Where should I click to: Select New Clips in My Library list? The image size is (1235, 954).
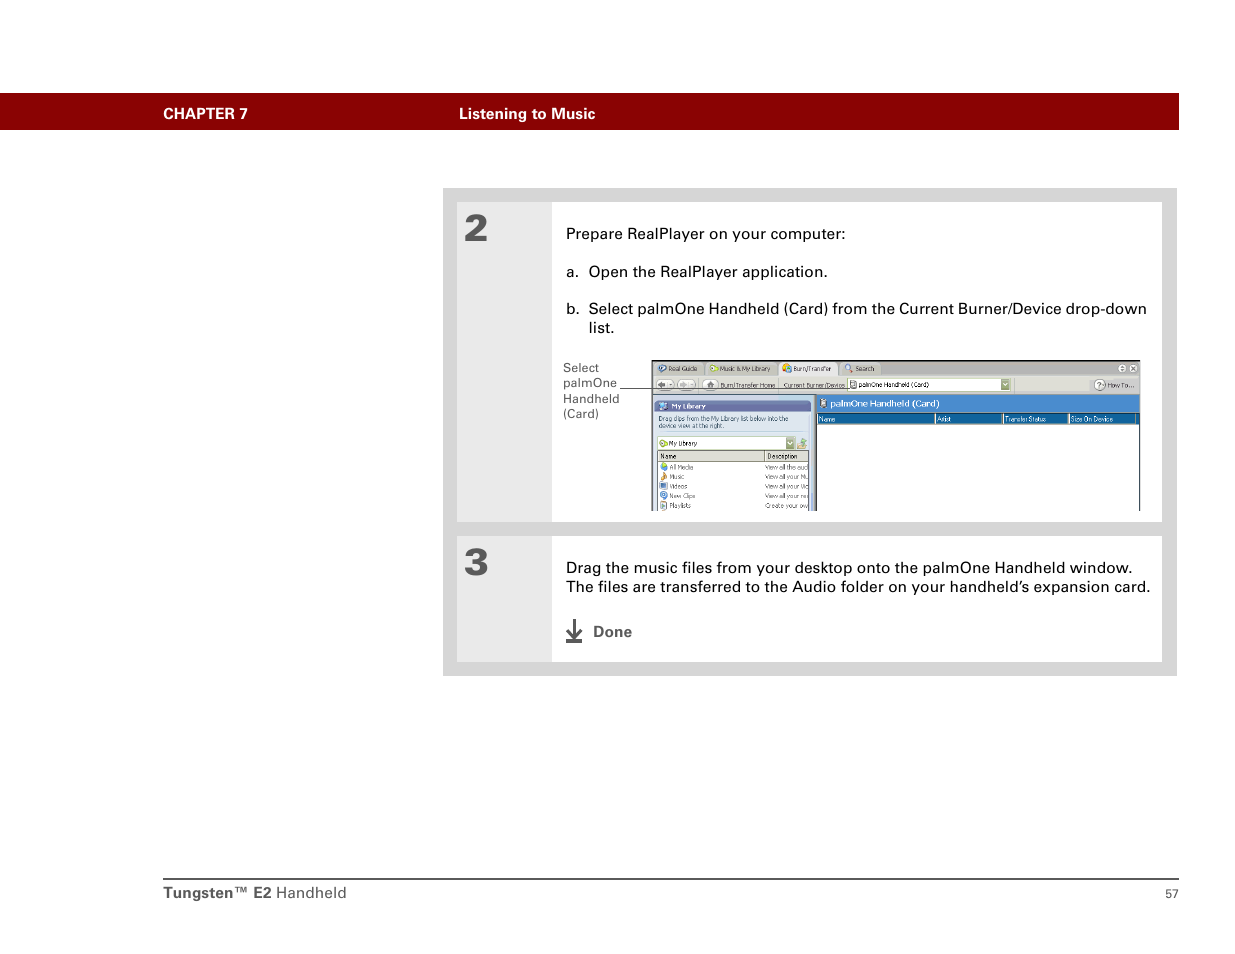click(x=677, y=496)
